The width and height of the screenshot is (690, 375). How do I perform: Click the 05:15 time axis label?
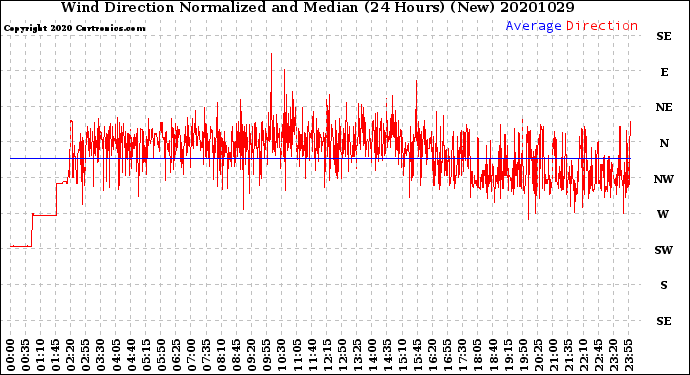click(146, 355)
